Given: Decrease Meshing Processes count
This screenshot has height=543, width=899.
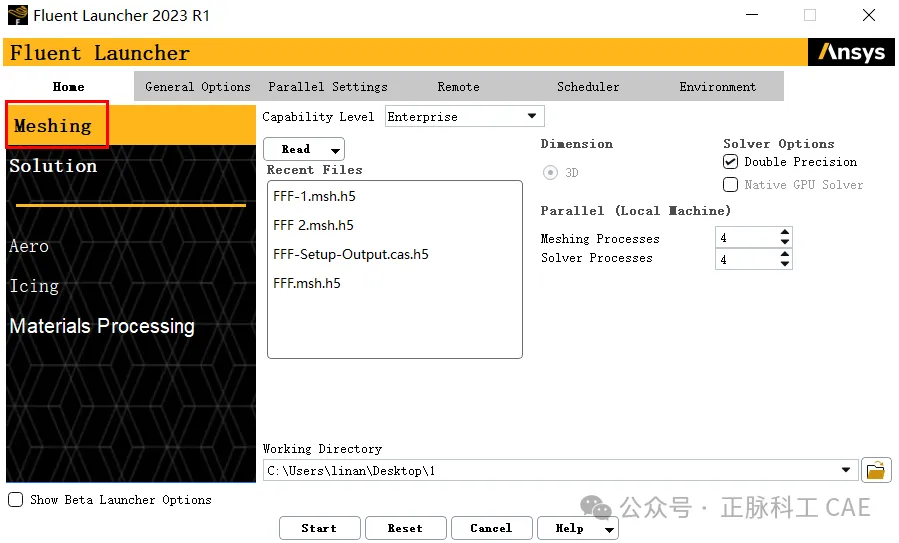Looking at the screenshot, I should pyautogui.click(x=785, y=242).
